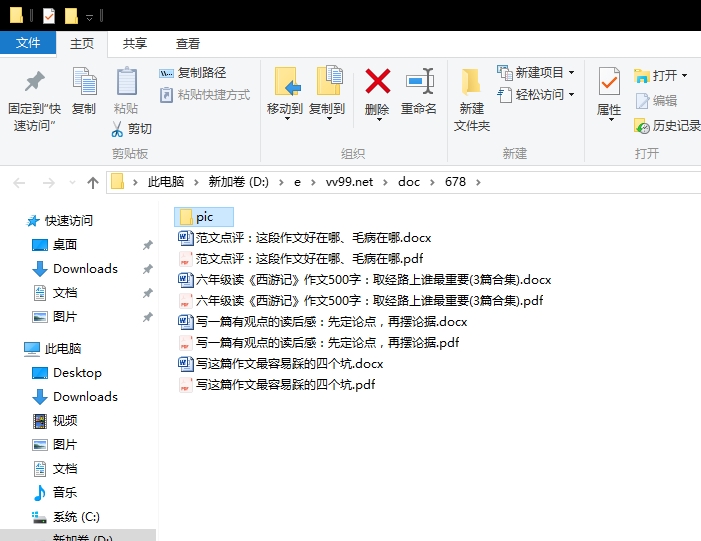Select 写这篇作文最容易踩的四个坑.docx
701x541 pixels.
click(x=281, y=364)
